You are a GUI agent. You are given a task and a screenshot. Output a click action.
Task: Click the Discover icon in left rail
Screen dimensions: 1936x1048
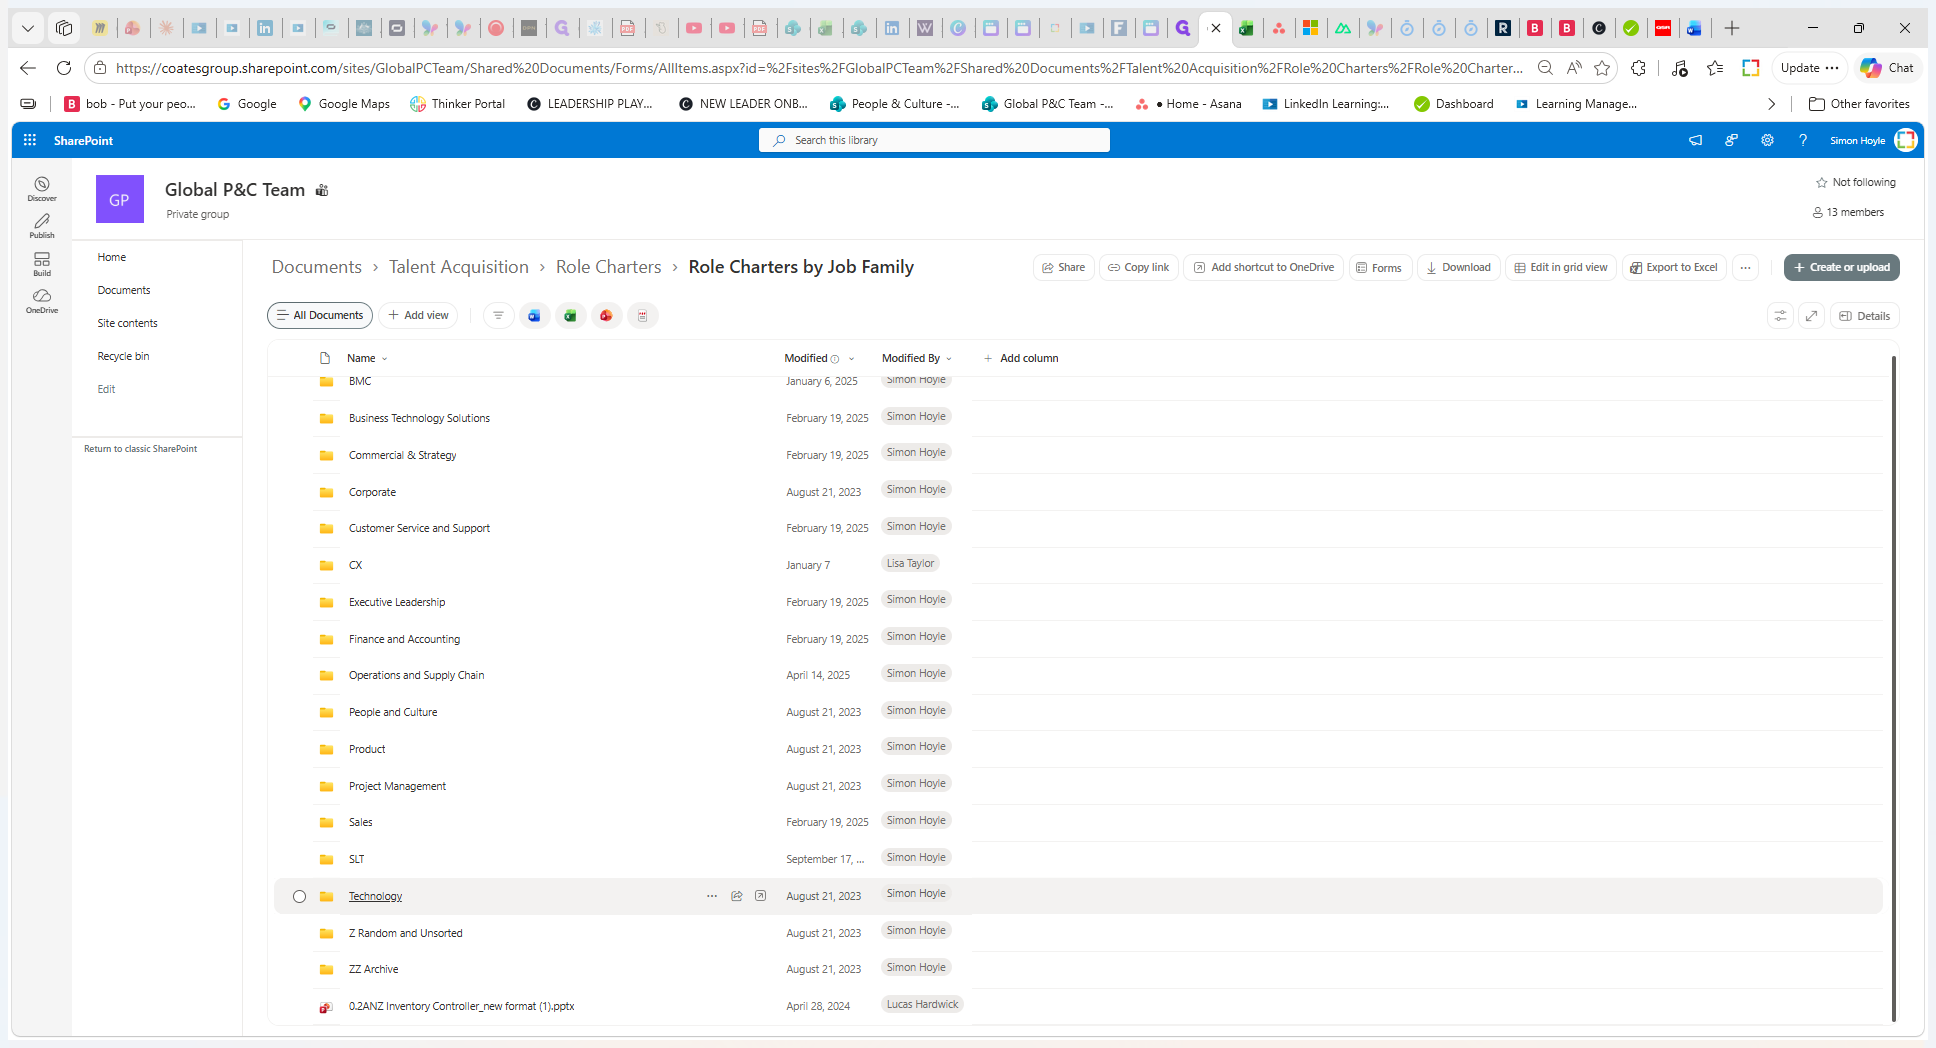[42, 188]
